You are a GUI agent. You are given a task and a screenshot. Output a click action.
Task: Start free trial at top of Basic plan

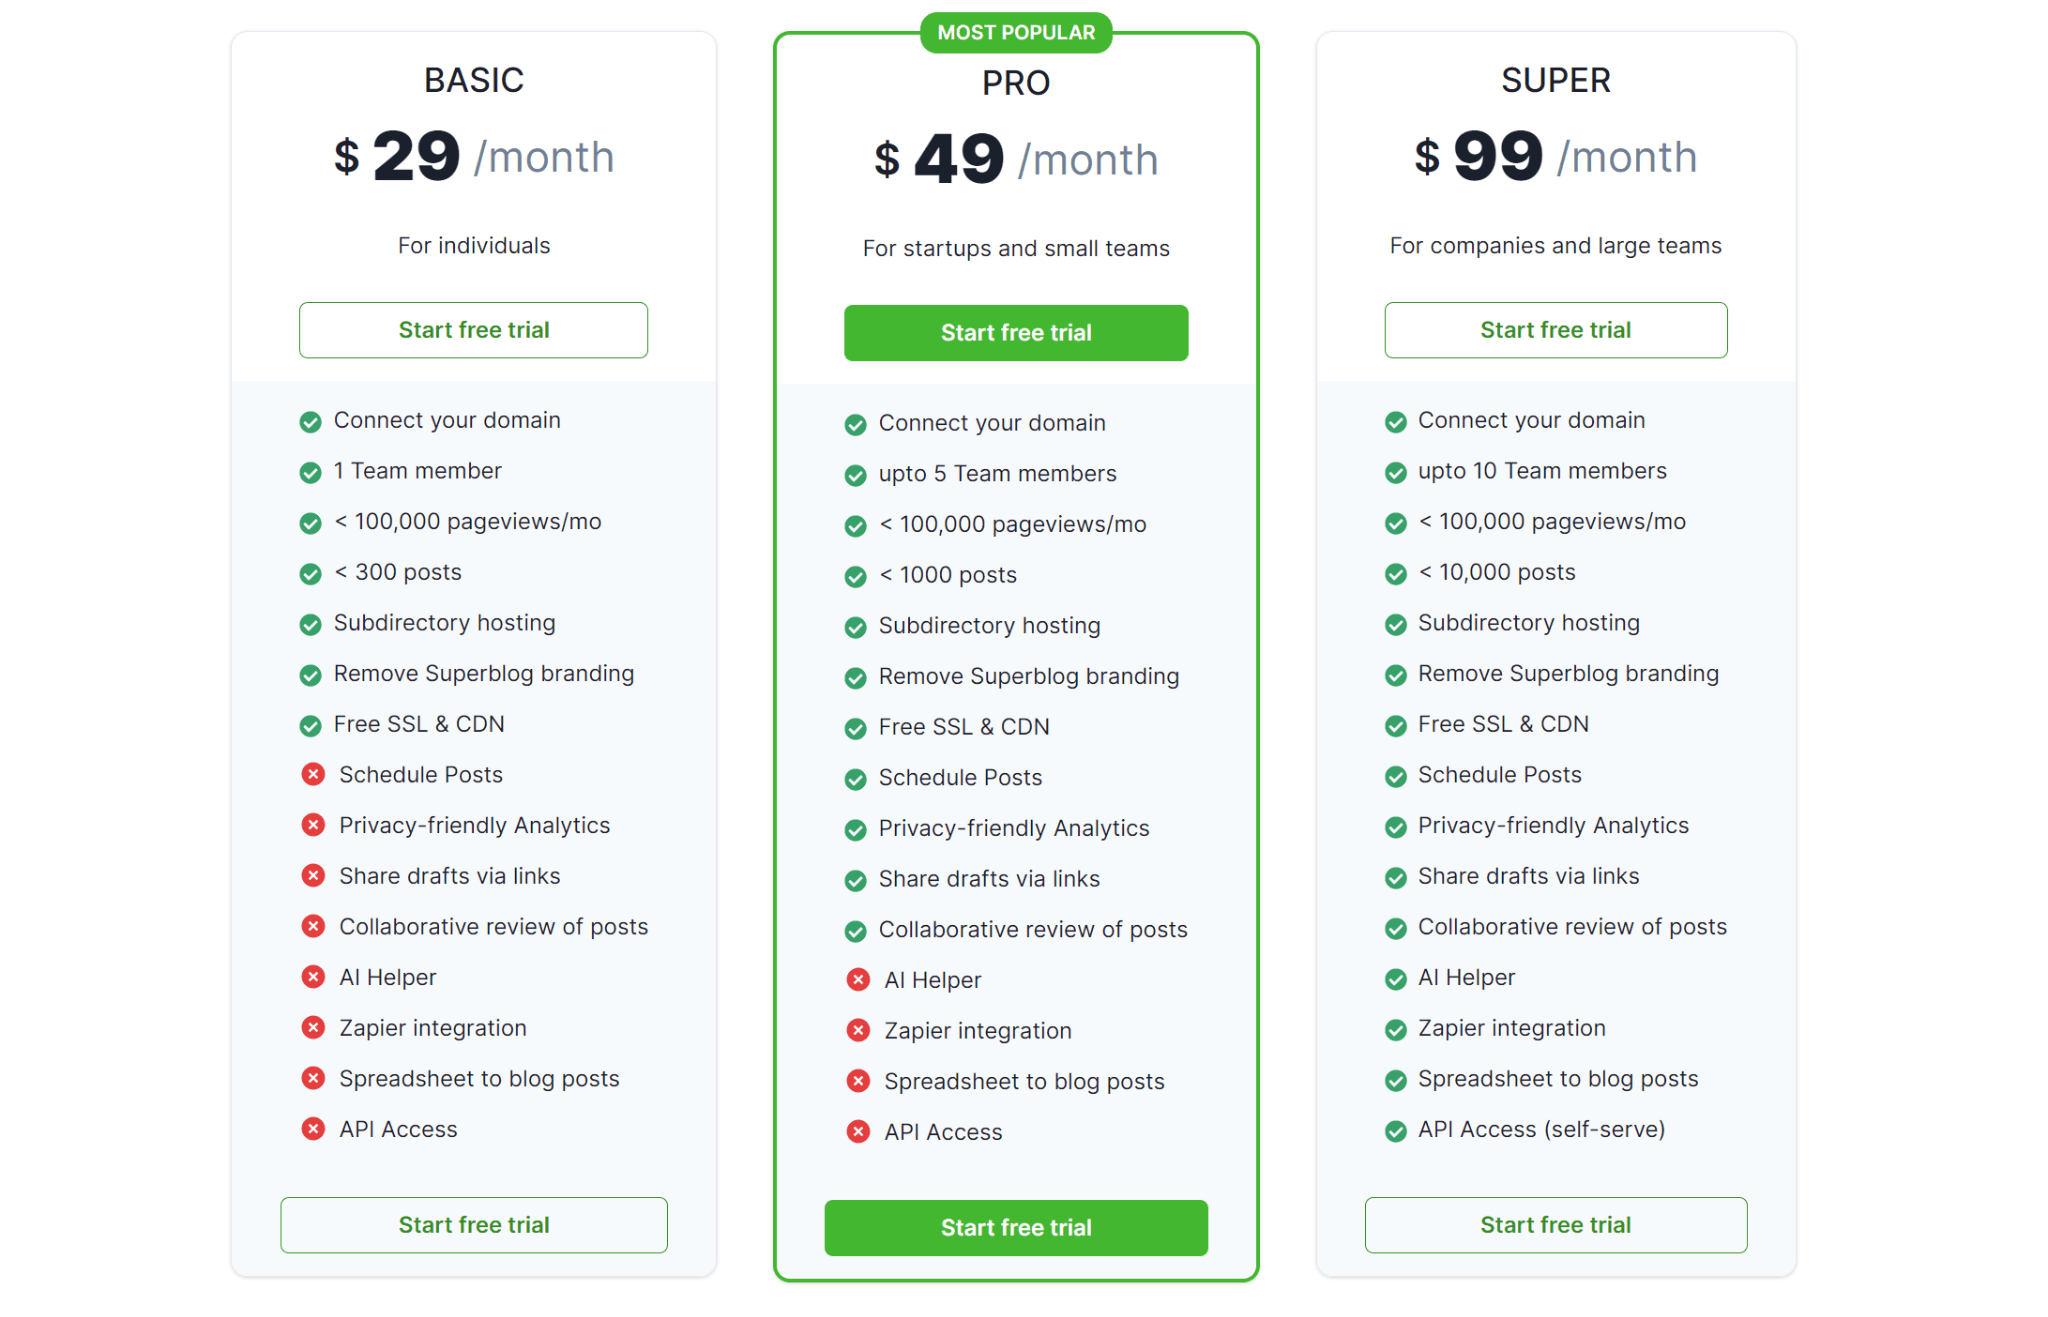click(x=473, y=330)
